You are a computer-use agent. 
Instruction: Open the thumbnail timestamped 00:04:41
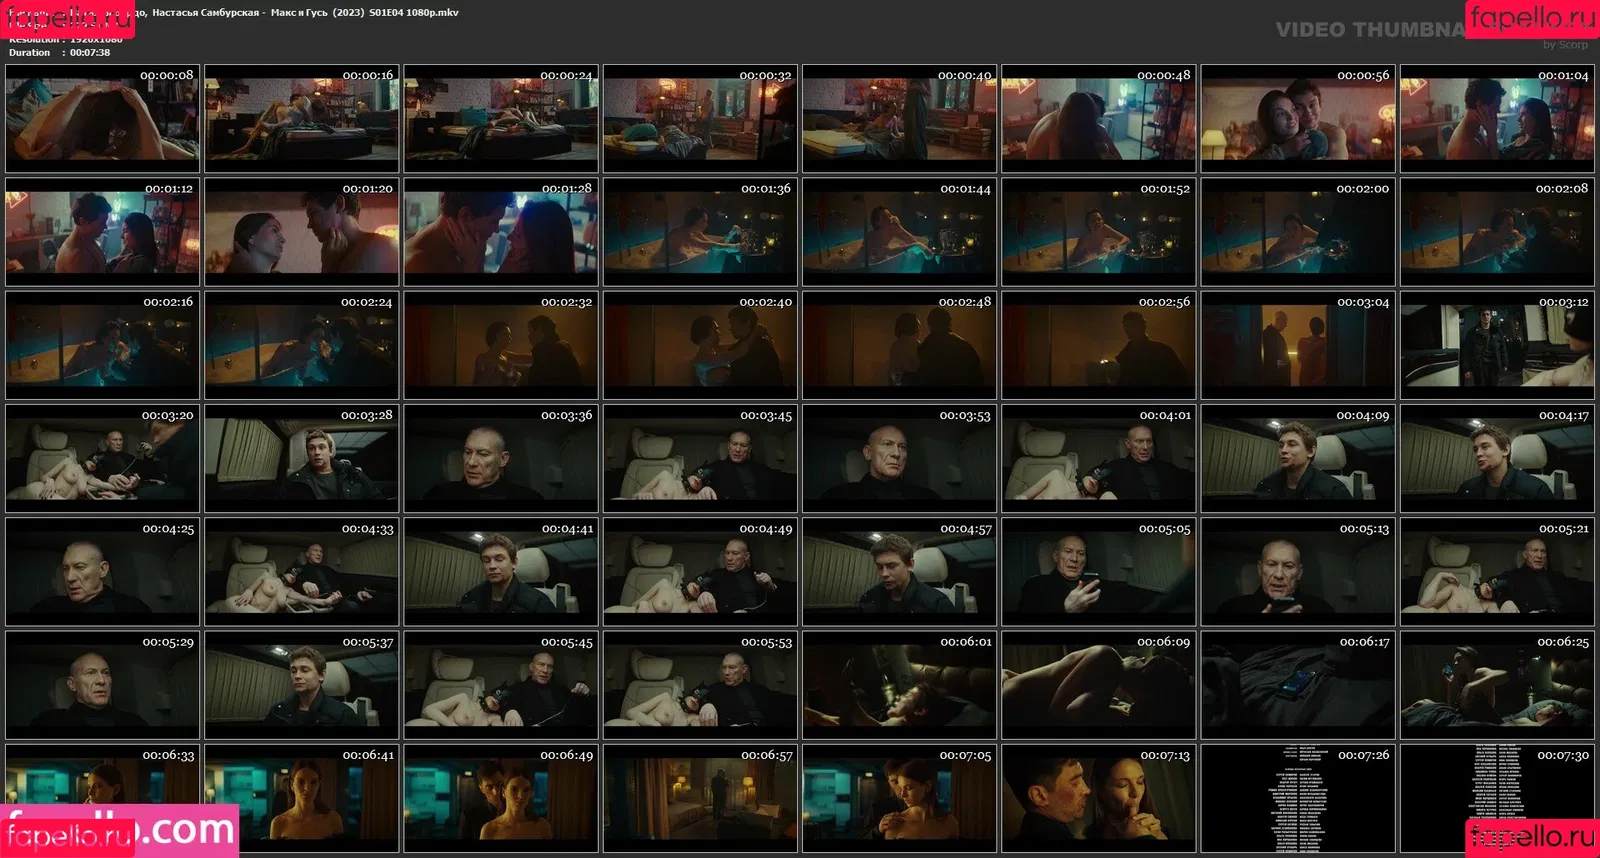(x=501, y=572)
